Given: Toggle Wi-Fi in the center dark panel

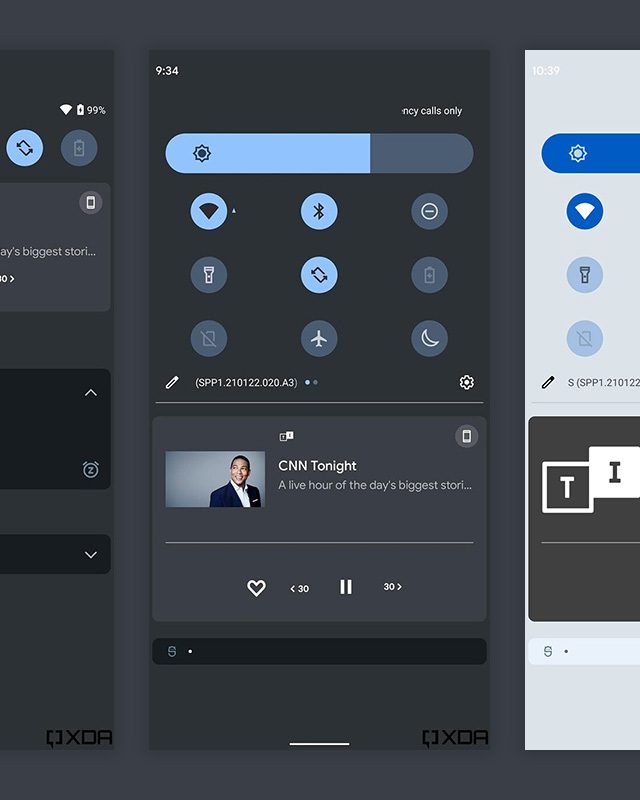Looking at the screenshot, I should pyautogui.click(x=209, y=211).
